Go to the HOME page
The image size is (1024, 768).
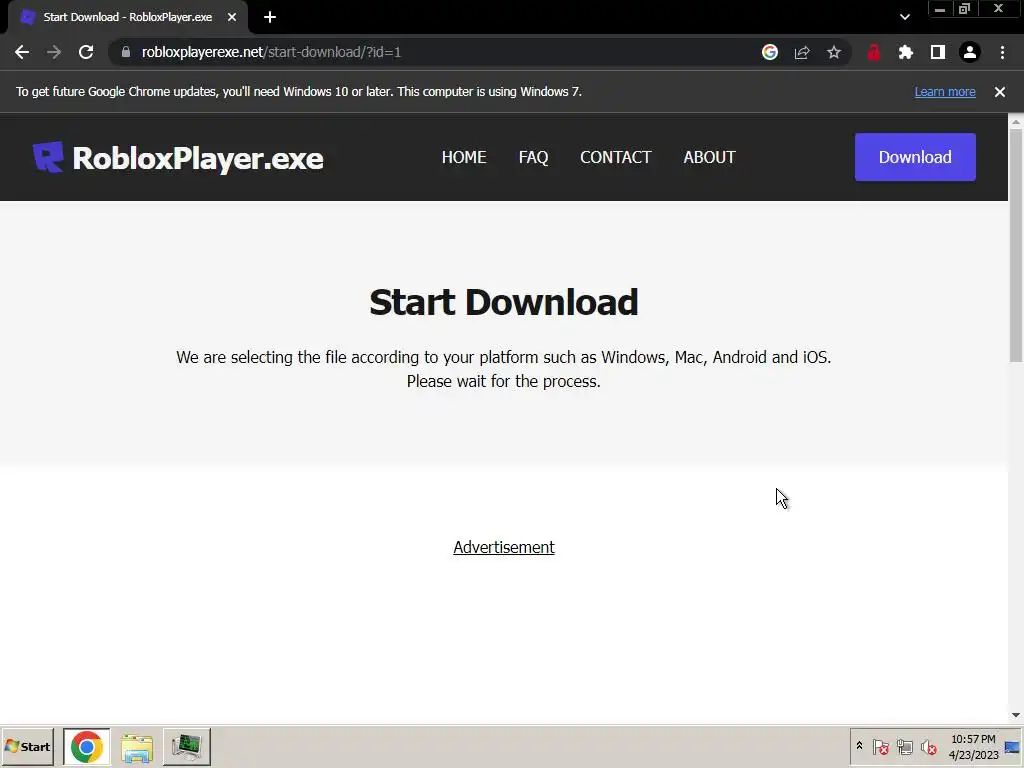[464, 157]
